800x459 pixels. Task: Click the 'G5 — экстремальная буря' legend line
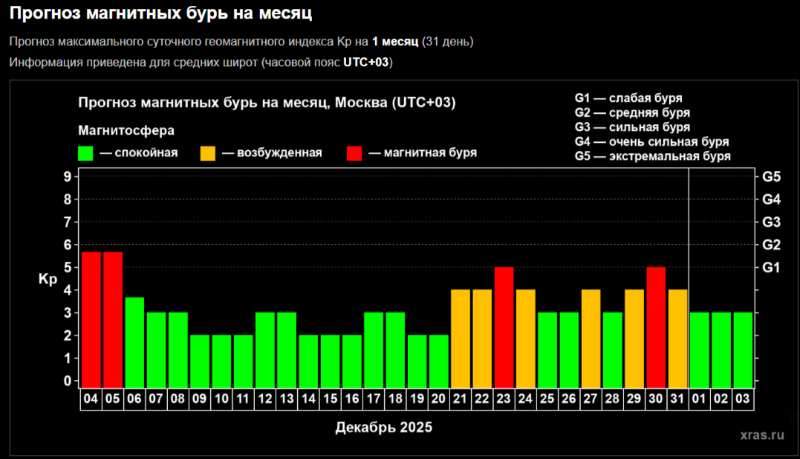pos(653,156)
